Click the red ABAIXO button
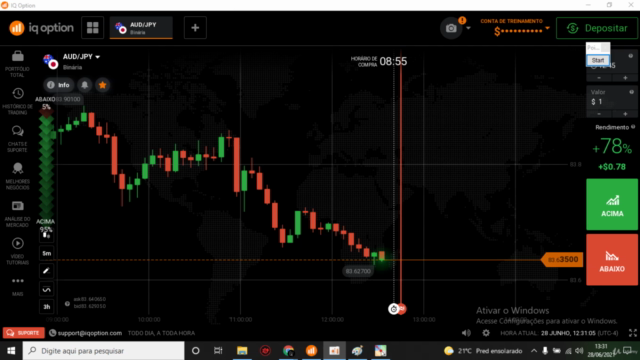Viewport: 640px width, 360px height. click(612, 260)
